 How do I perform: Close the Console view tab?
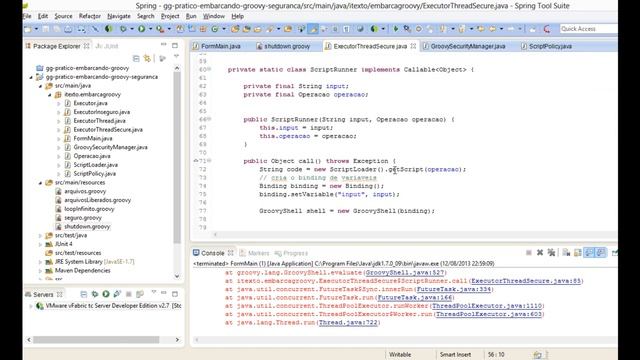pyautogui.click(x=231, y=253)
